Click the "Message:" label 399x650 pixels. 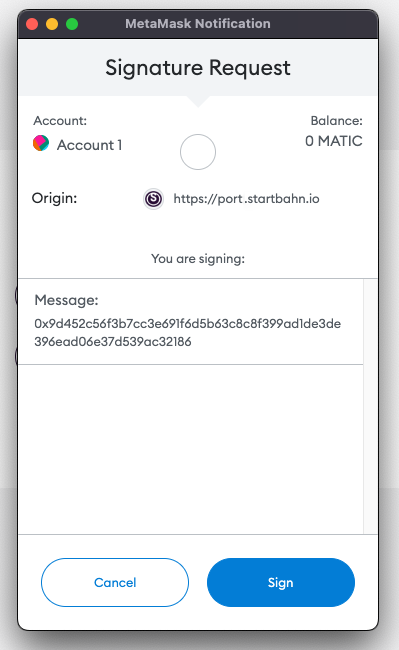[66, 300]
